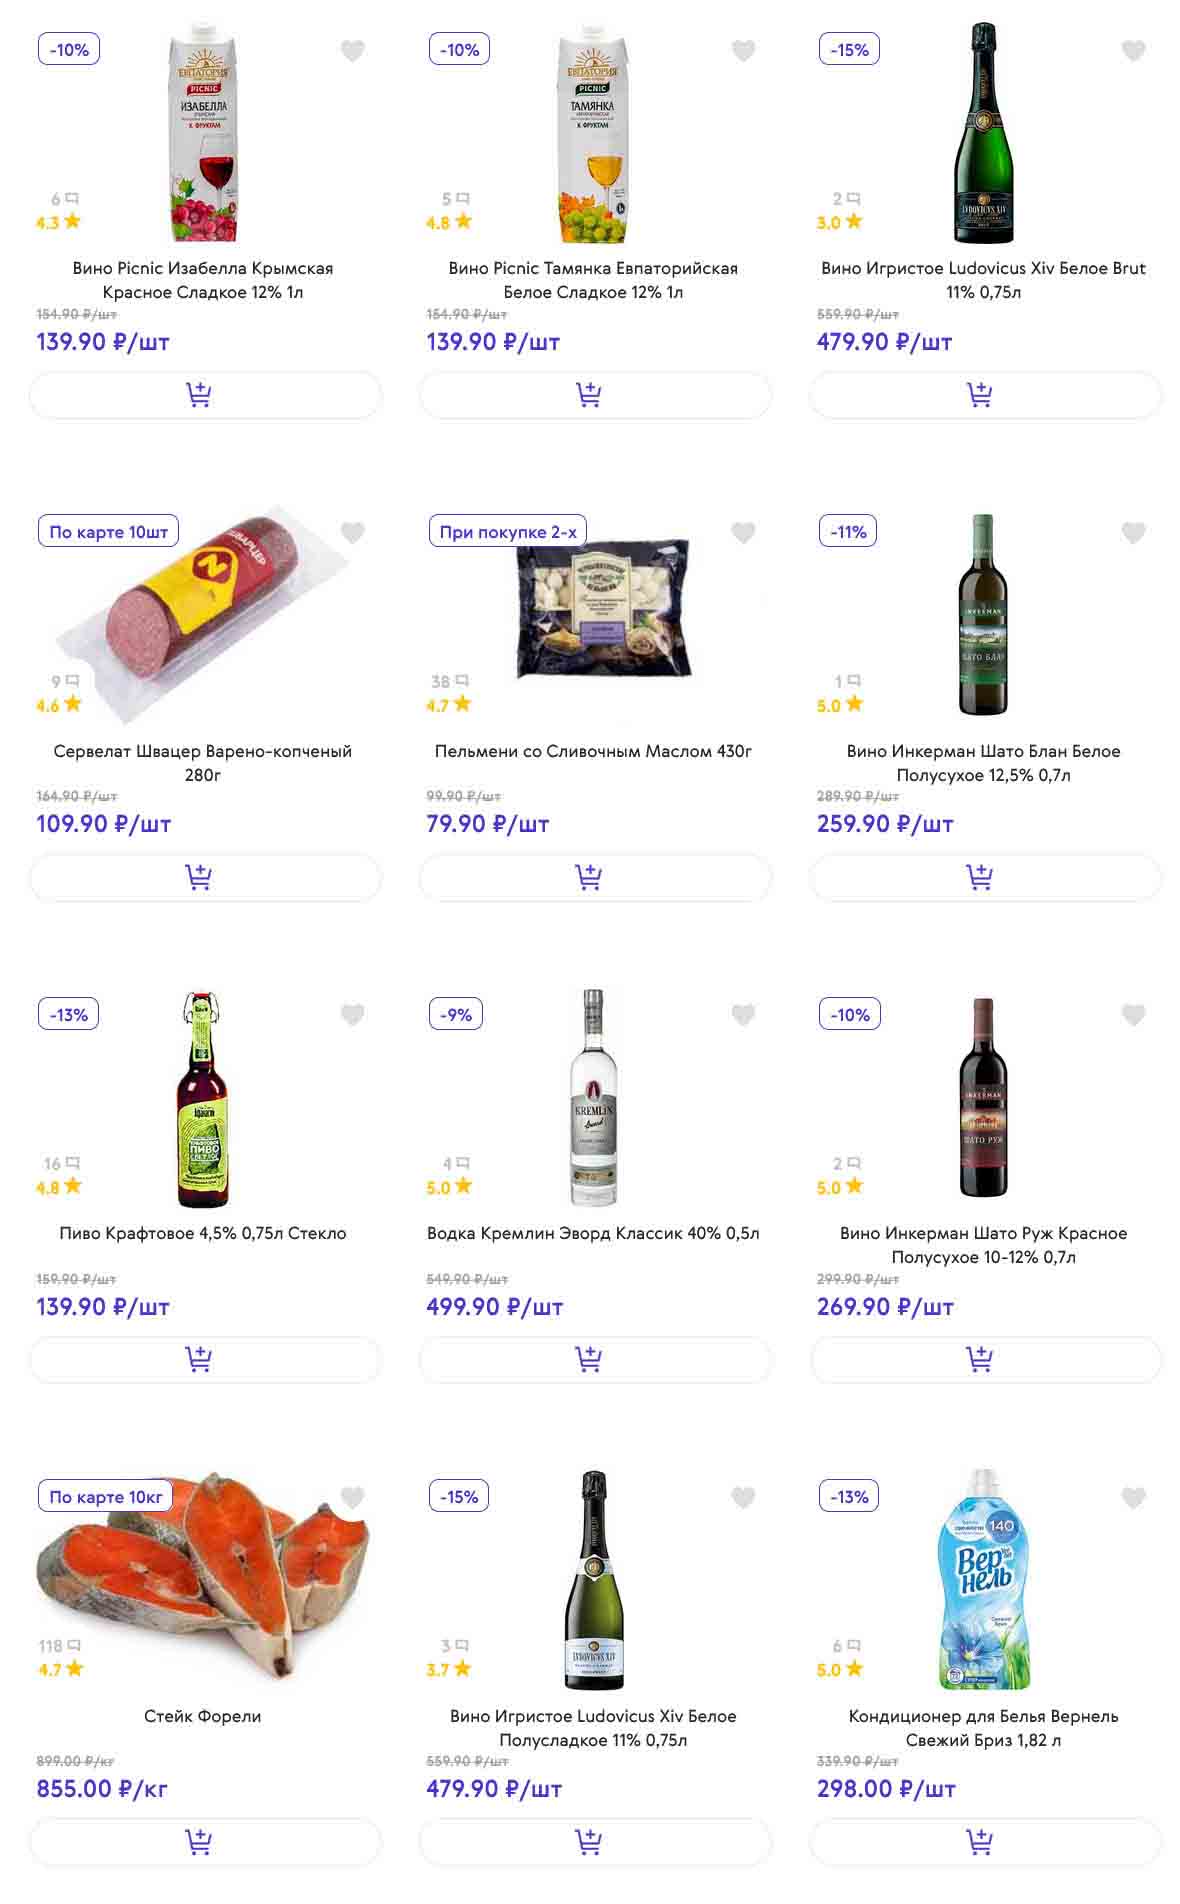Open reviews count on Стейк Форели
Image resolution: width=1180 pixels, height=1904 pixels.
tap(59, 1646)
